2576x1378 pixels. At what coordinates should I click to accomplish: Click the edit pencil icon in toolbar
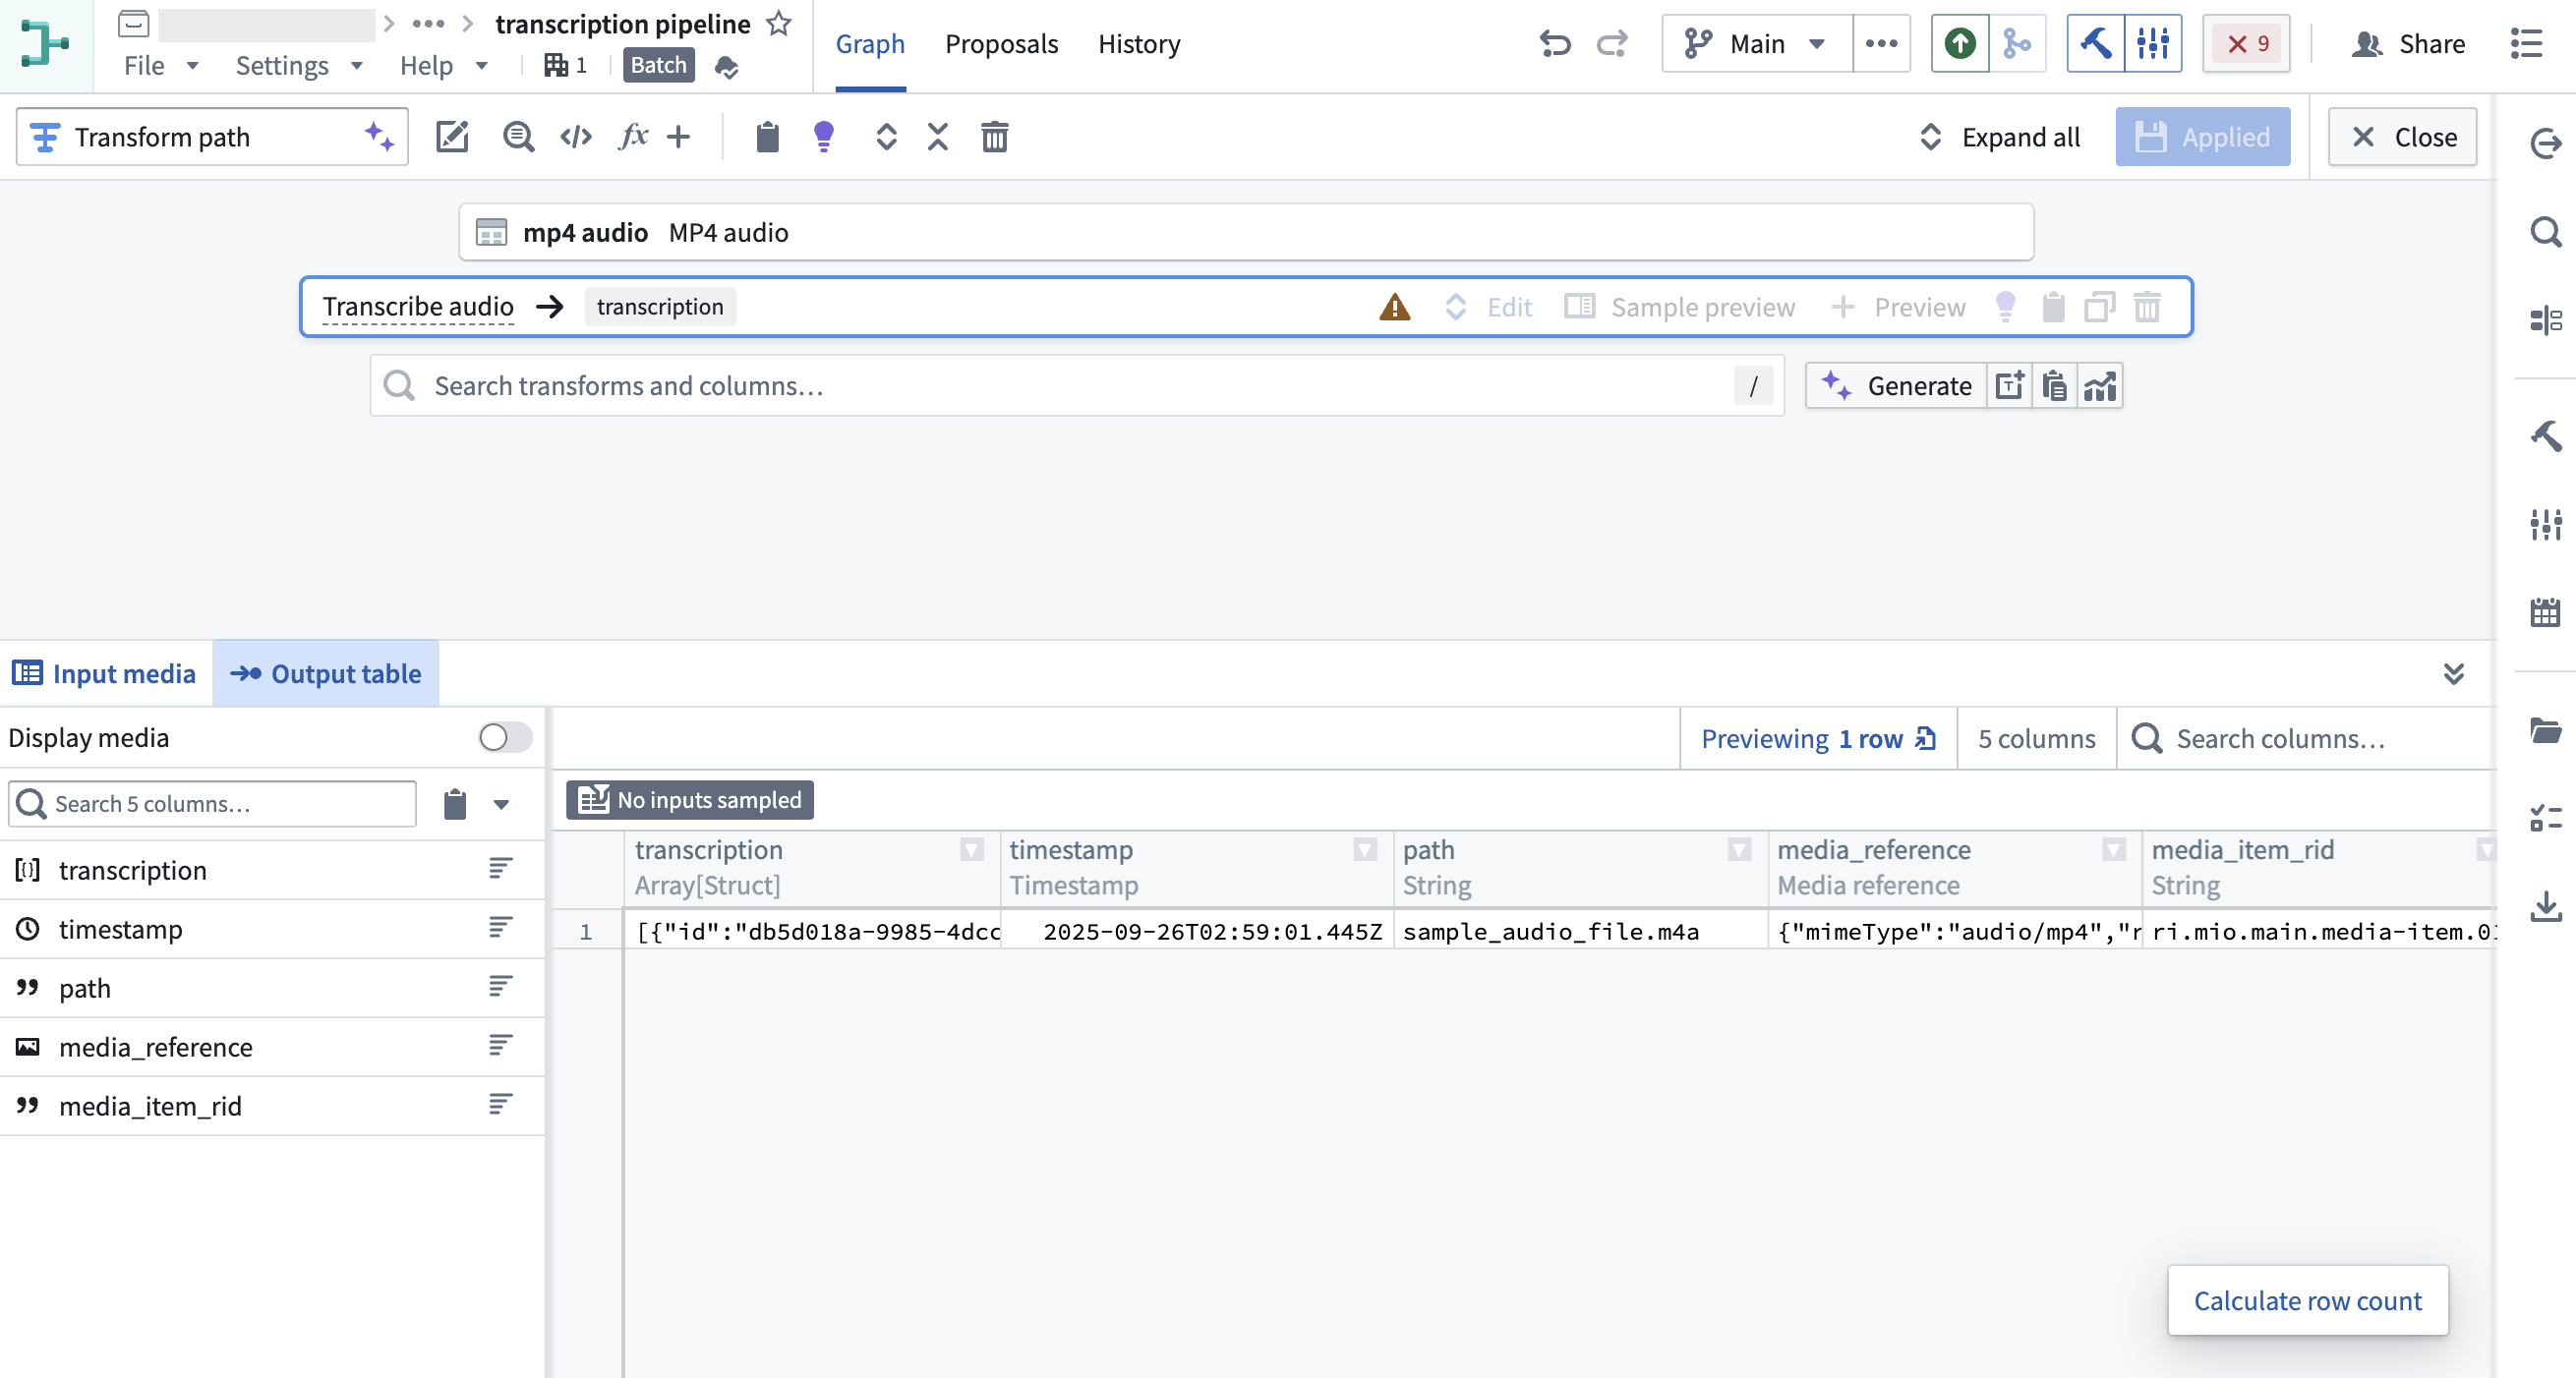pyautogui.click(x=452, y=137)
